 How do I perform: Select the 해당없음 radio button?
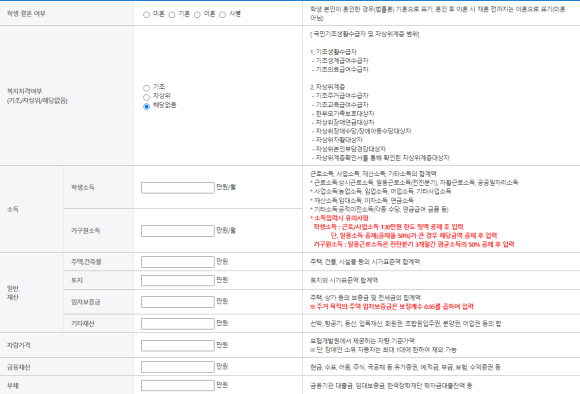coord(146,107)
